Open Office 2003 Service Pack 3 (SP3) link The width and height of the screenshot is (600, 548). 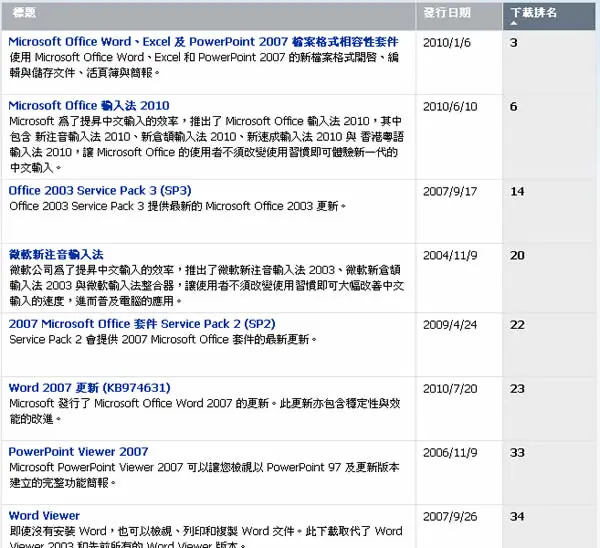(100, 191)
